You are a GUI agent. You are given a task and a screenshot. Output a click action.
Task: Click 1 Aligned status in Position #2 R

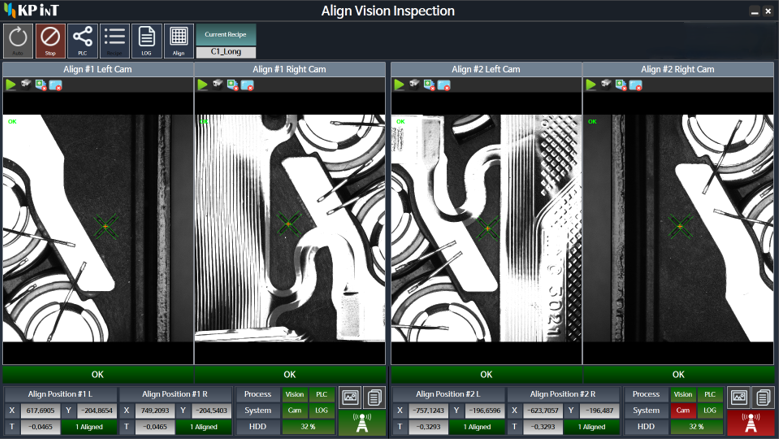tap(592, 427)
